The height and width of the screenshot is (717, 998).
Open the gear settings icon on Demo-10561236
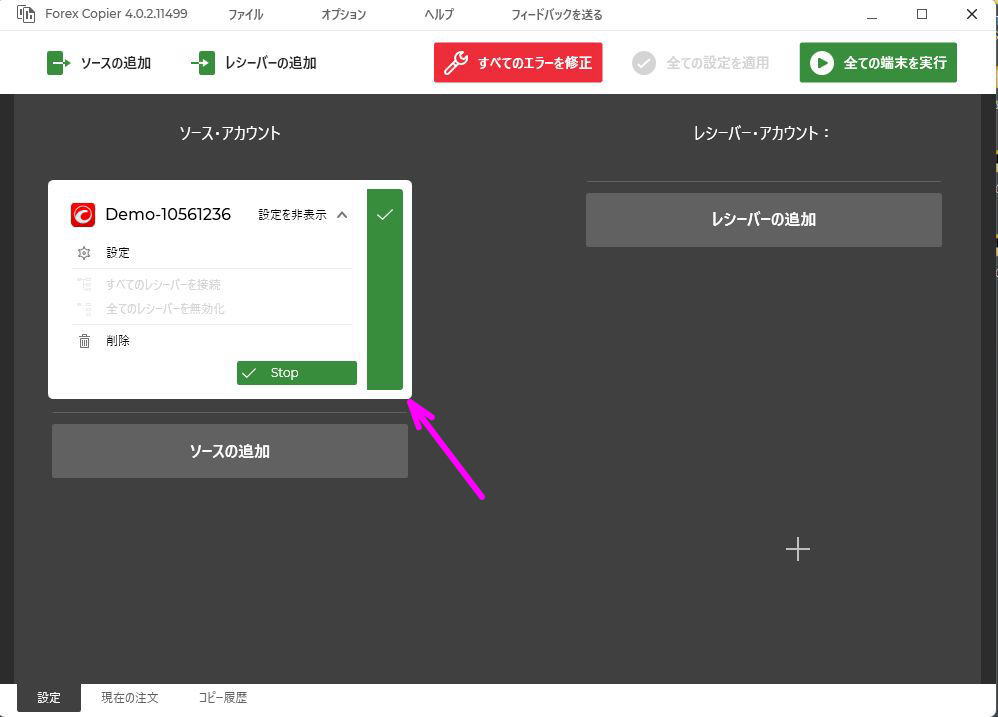click(84, 252)
